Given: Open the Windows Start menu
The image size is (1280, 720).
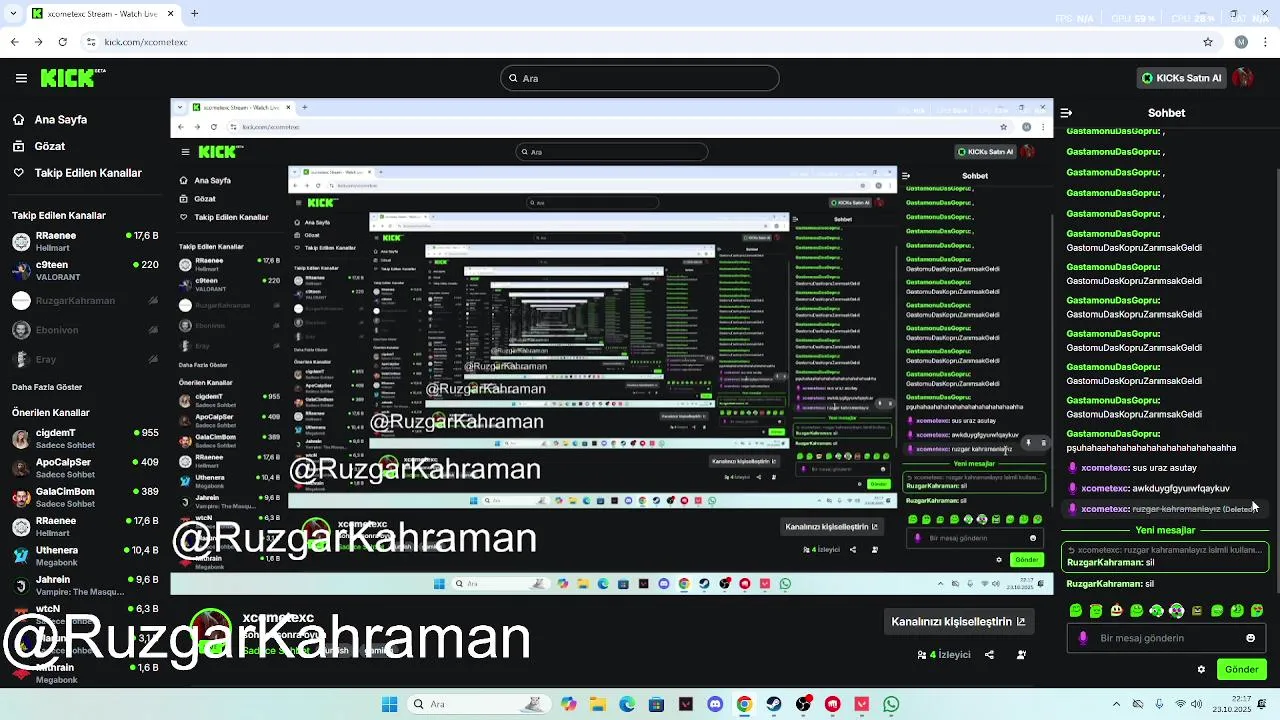Looking at the screenshot, I should (x=389, y=704).
